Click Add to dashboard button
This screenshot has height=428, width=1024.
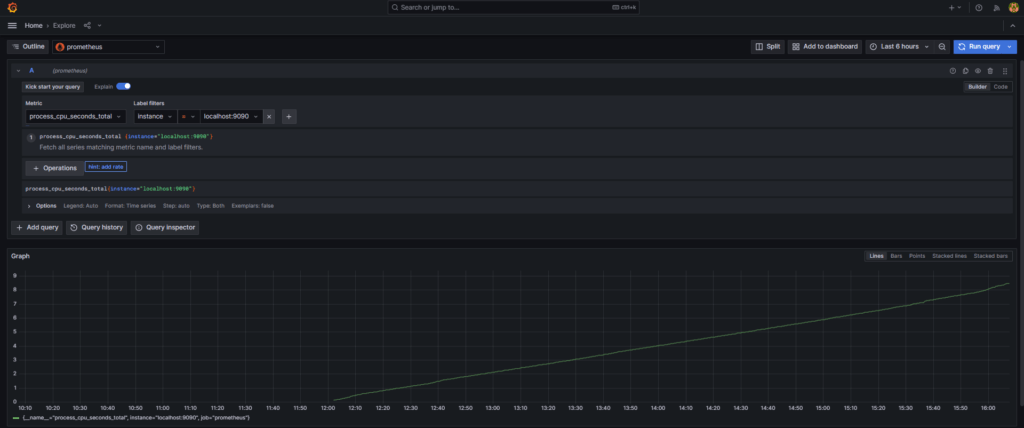point(825,47)
